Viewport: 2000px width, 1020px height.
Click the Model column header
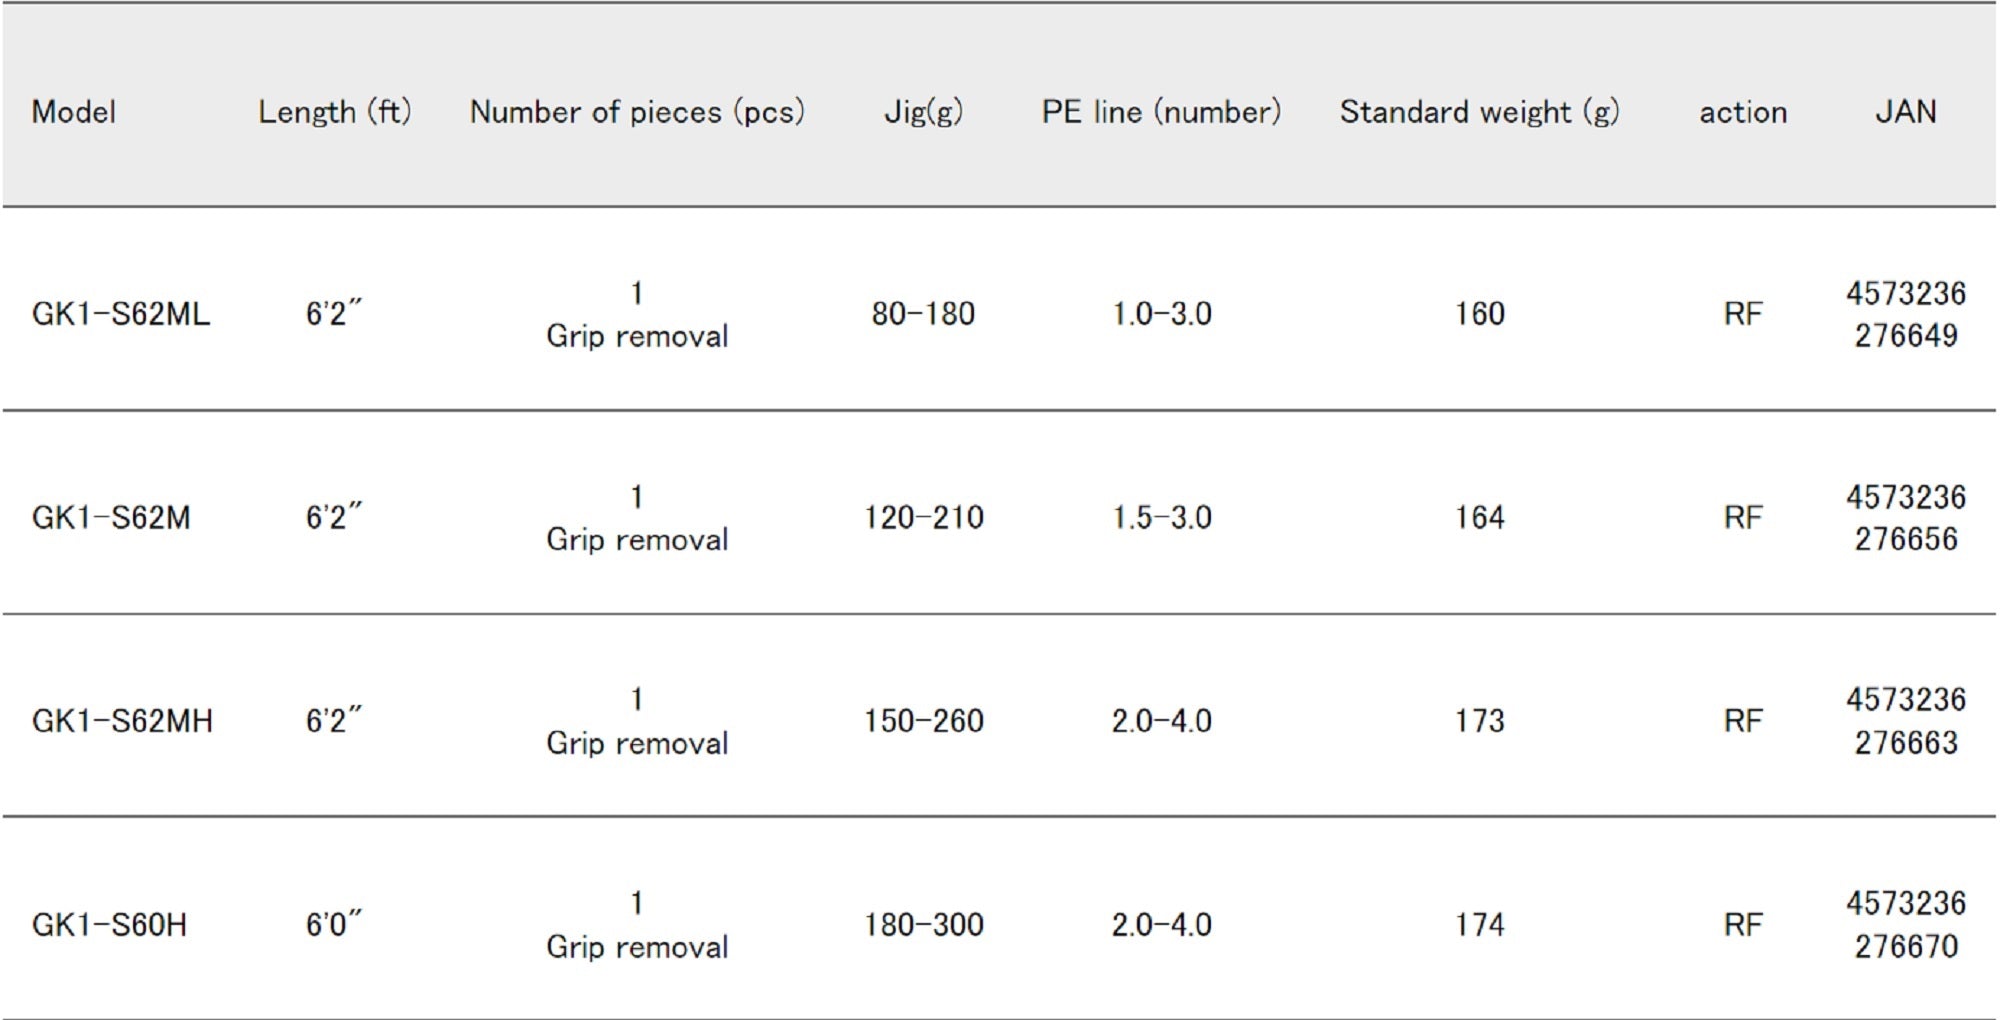click(74, 112)
